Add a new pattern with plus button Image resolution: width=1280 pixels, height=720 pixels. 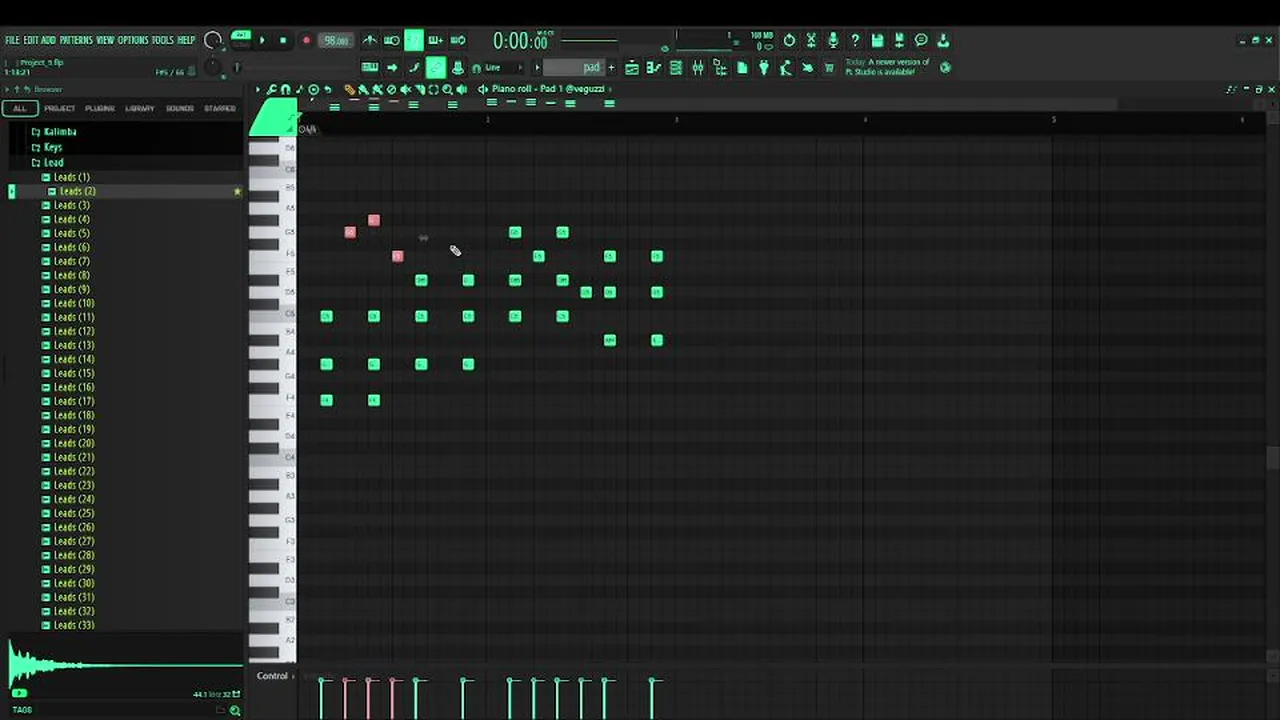pyautogui.click(x=611, y=68)
